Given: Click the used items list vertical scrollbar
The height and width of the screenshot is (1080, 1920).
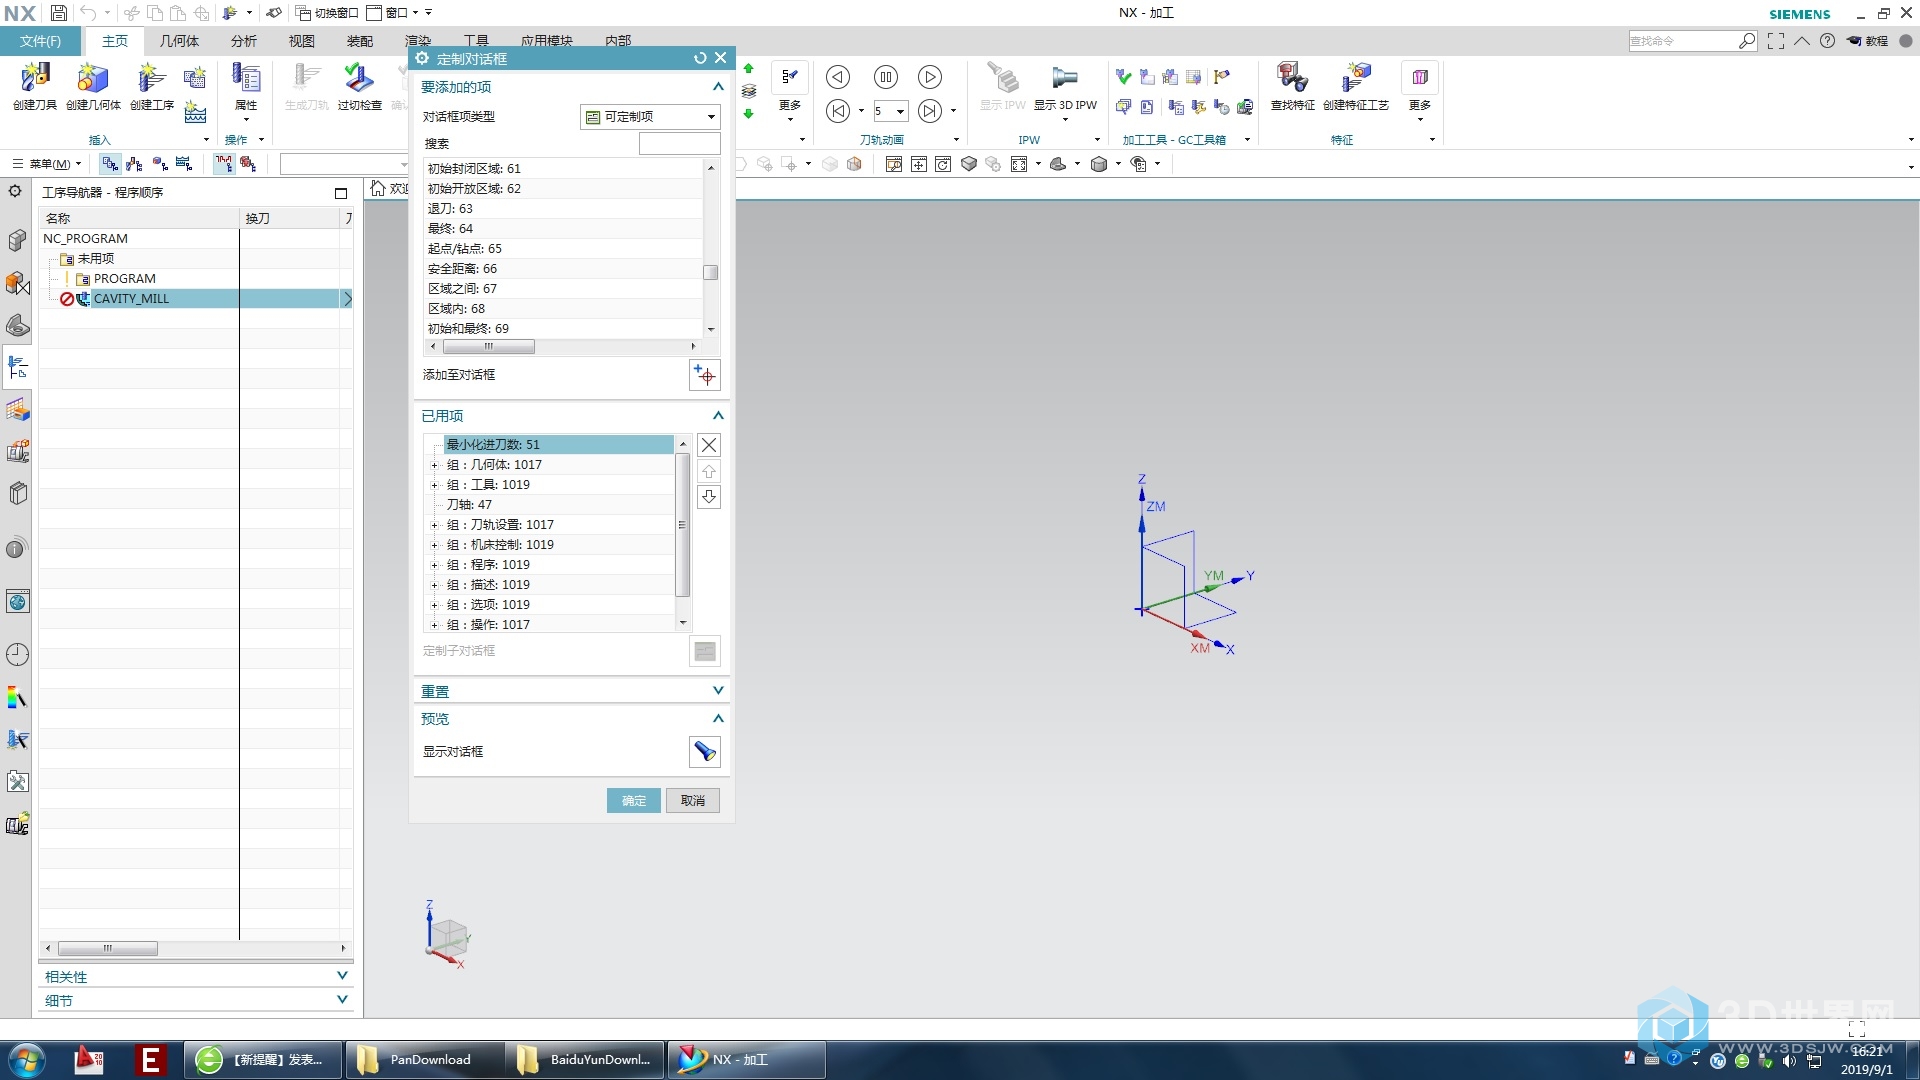Looking at the screenshot, I should click(x=683, y=525).
